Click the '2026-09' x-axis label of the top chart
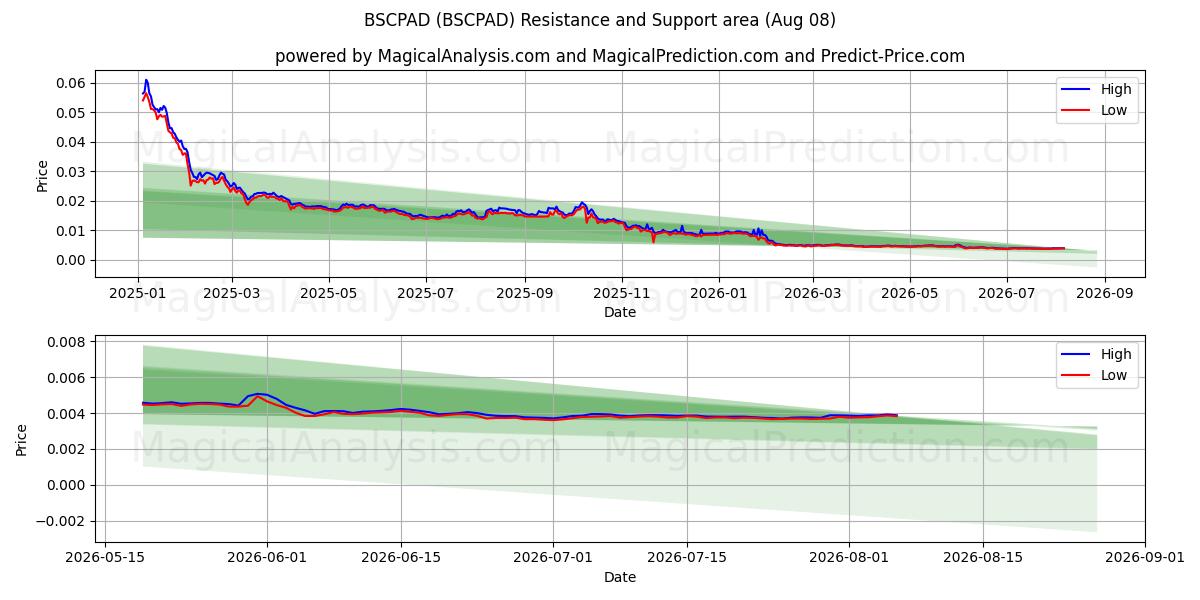This screenshot has height=600, width=1200. tap(1105, 294)
